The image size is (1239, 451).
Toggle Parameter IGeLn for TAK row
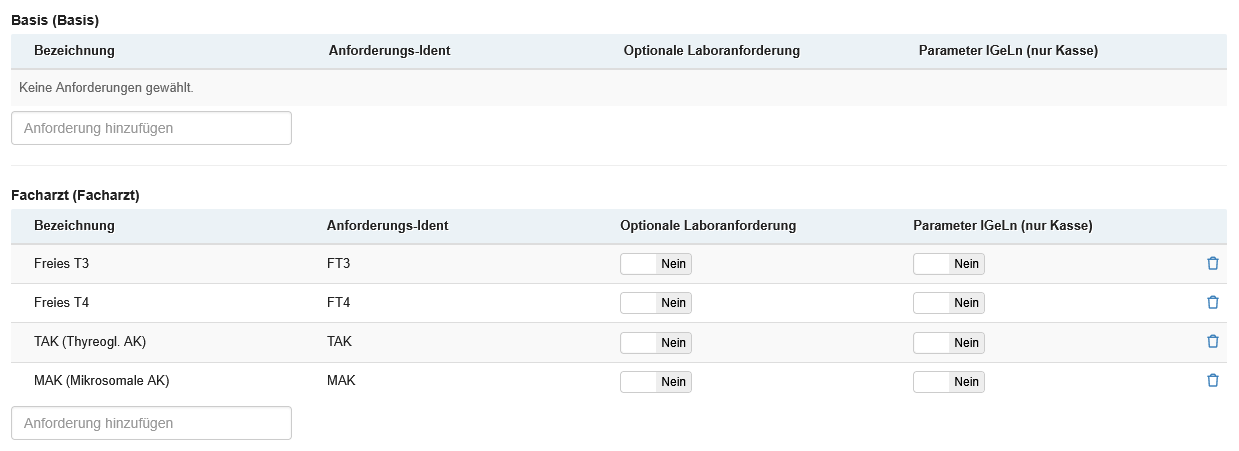[x=949, y=343]
